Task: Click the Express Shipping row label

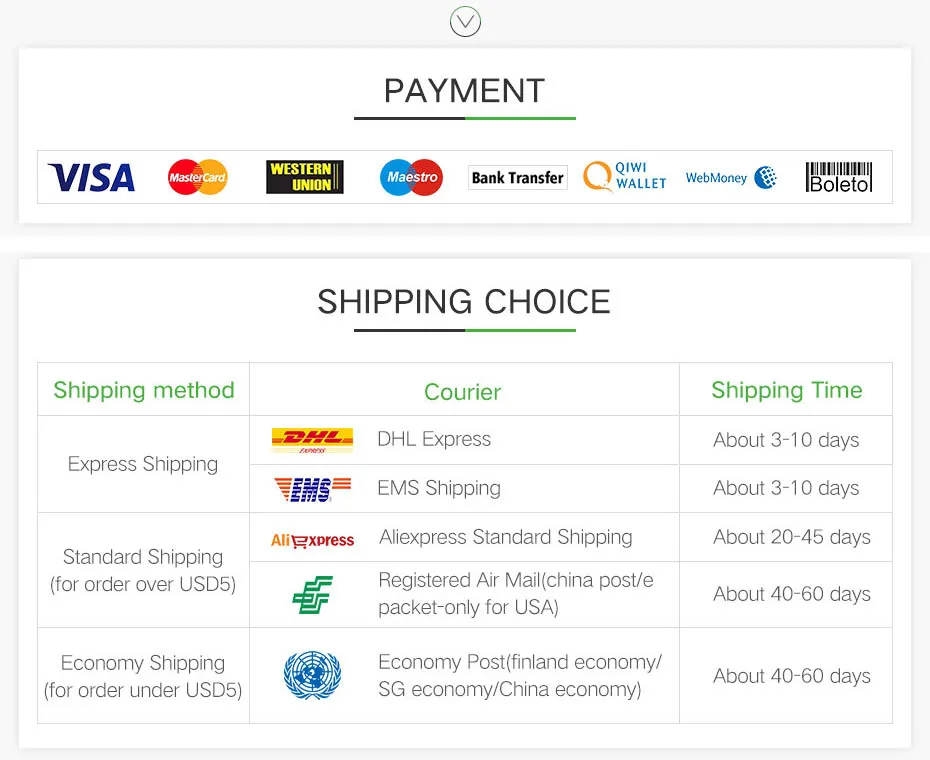Action: click(x=143, y=464)
